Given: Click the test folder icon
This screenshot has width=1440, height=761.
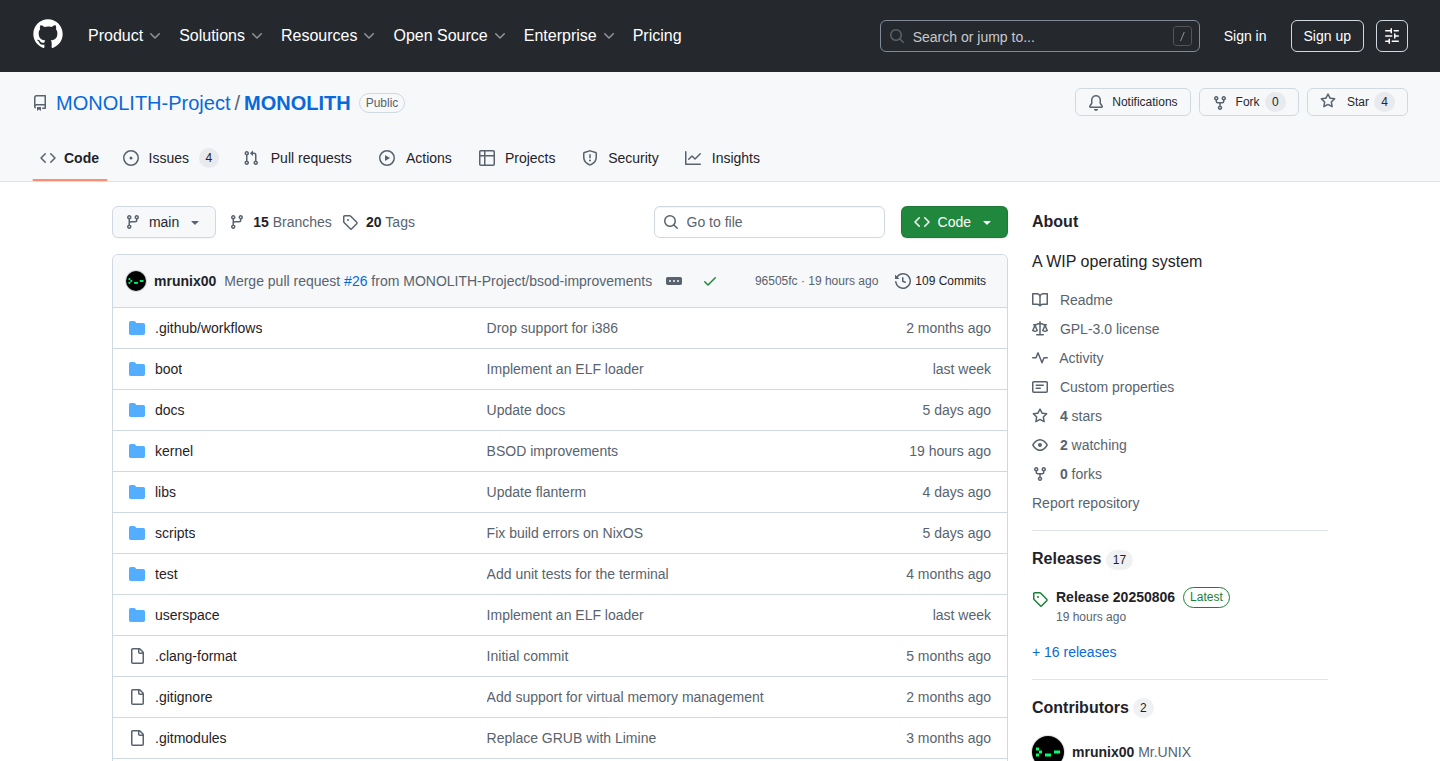Looking at the screenshot, I should pyautogui.click(x=137, y=574).
